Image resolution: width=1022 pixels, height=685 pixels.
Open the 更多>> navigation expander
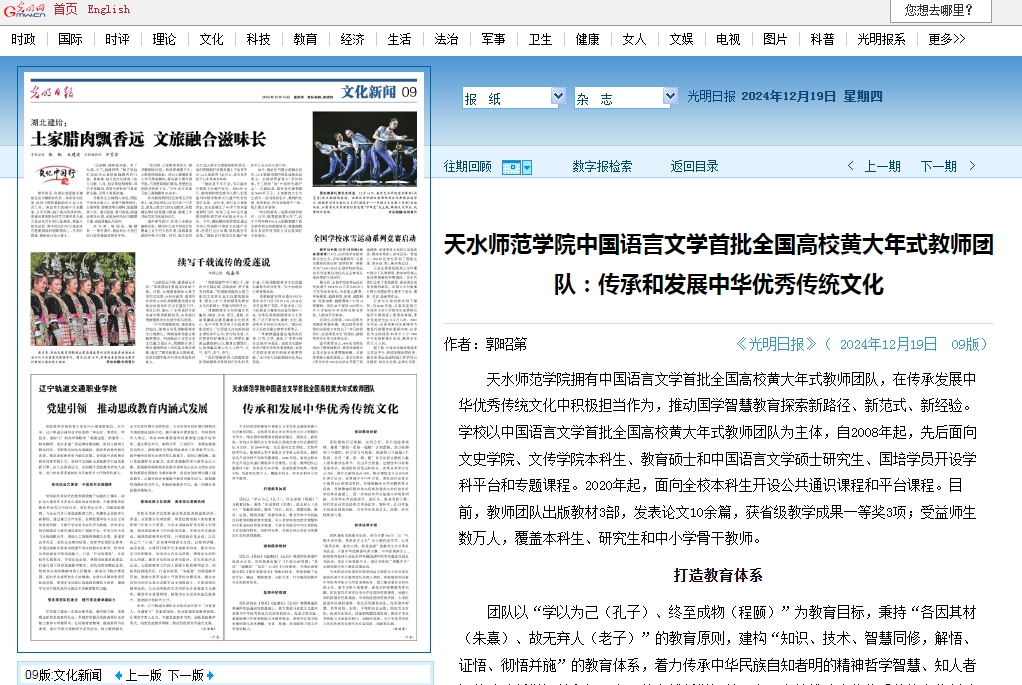click(946, 39)
